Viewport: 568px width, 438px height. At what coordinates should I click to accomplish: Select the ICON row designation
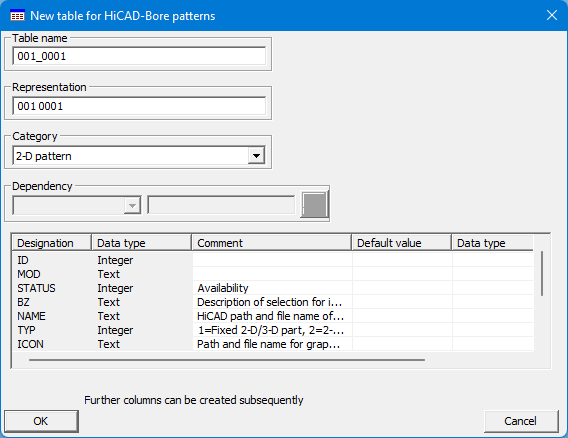30,344
